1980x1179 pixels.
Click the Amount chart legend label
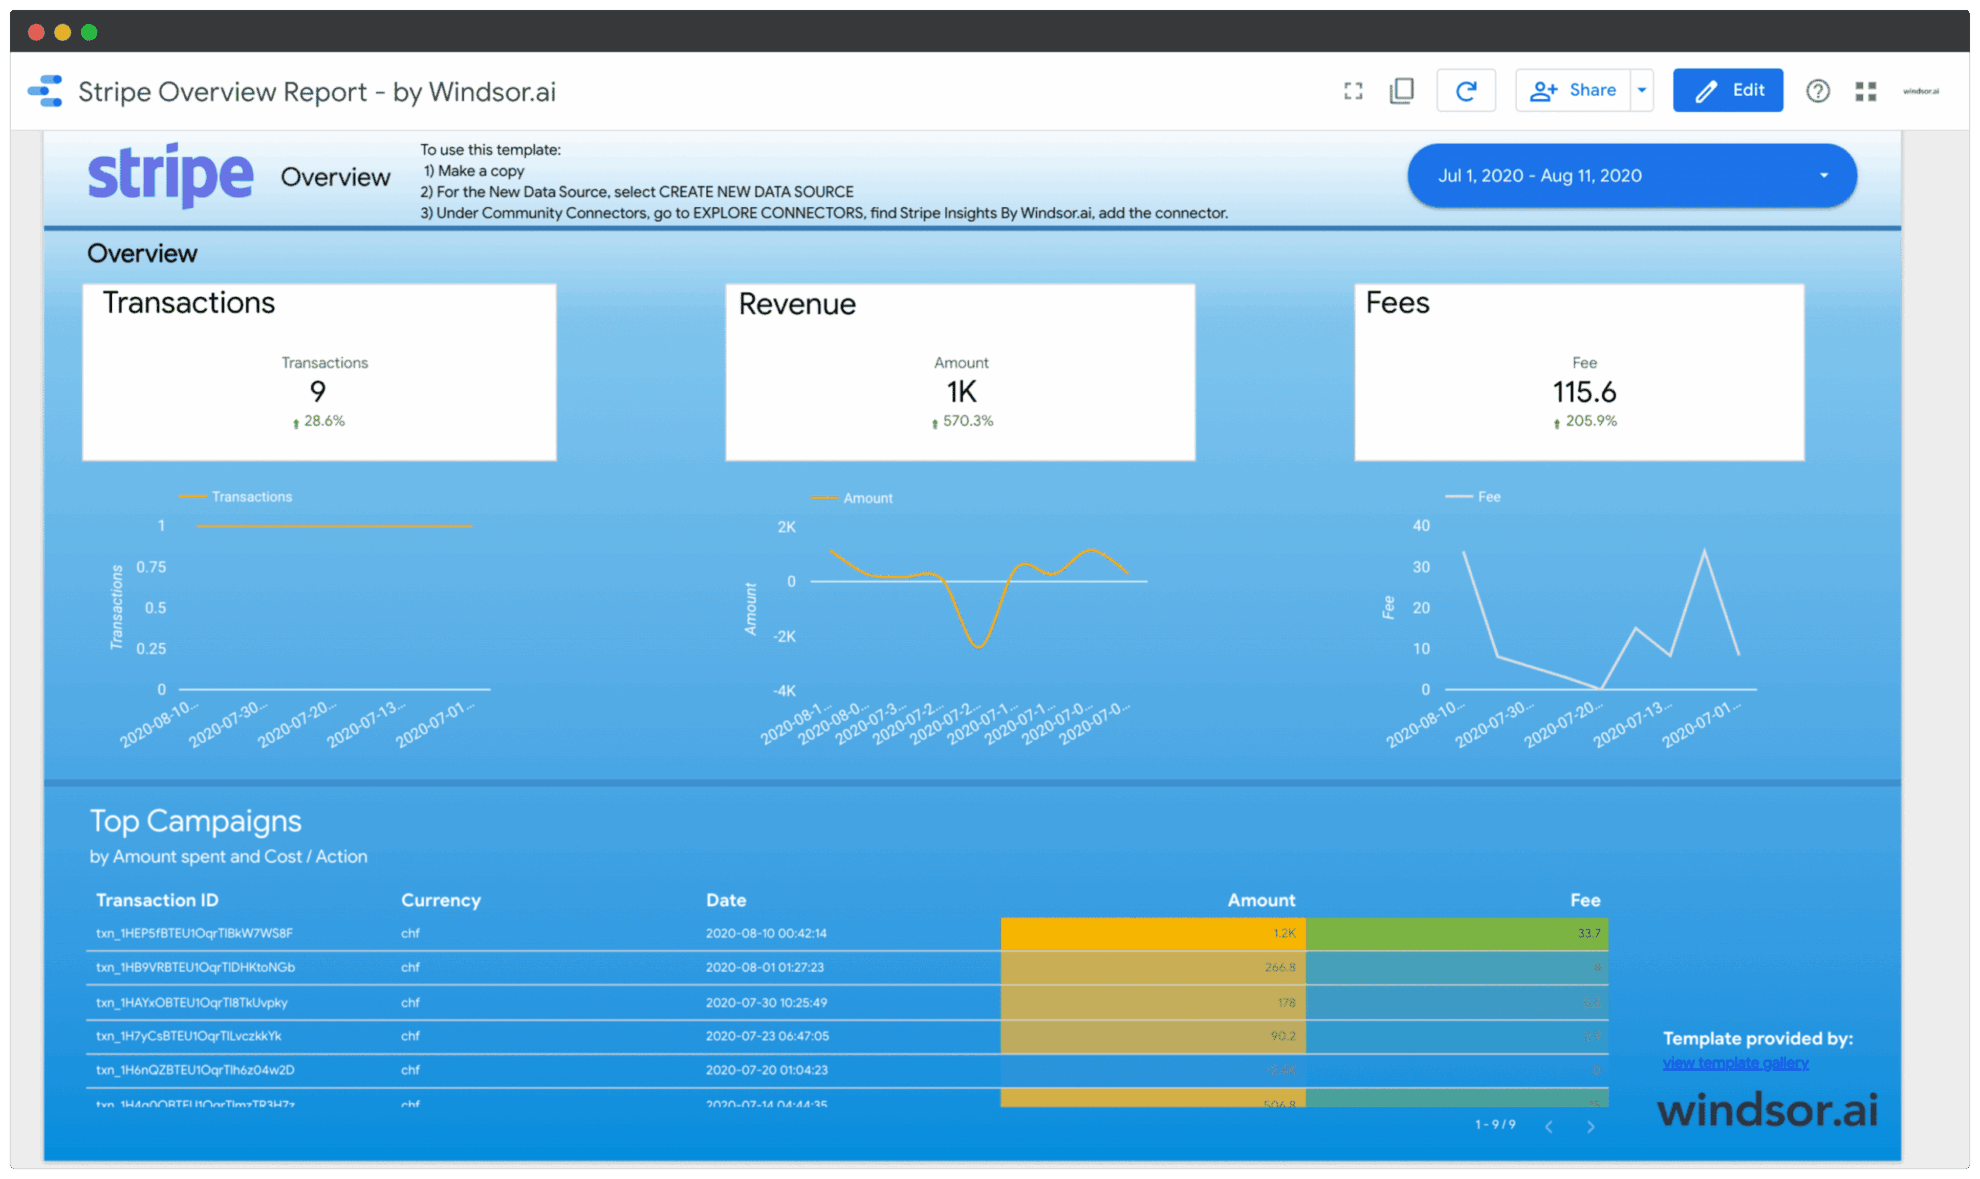click(x=868, y=498)
